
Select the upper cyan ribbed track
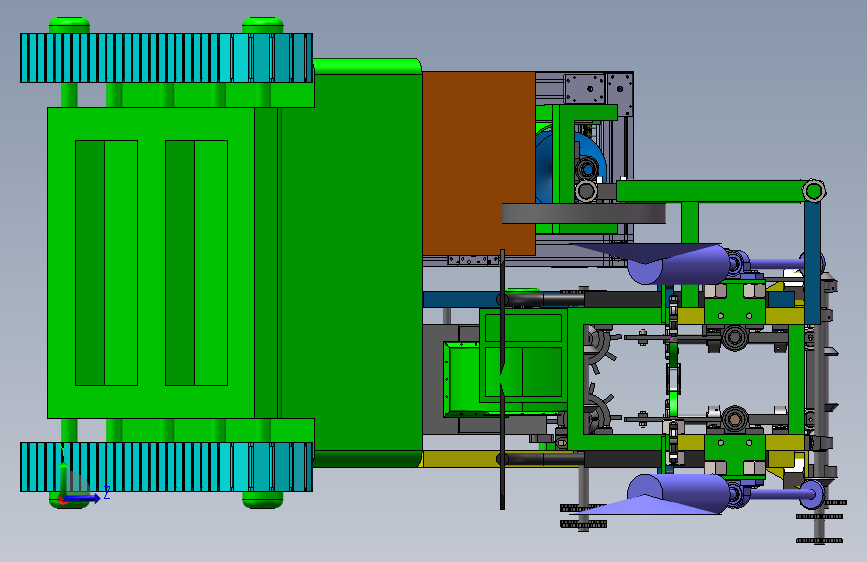click(166, 58)
